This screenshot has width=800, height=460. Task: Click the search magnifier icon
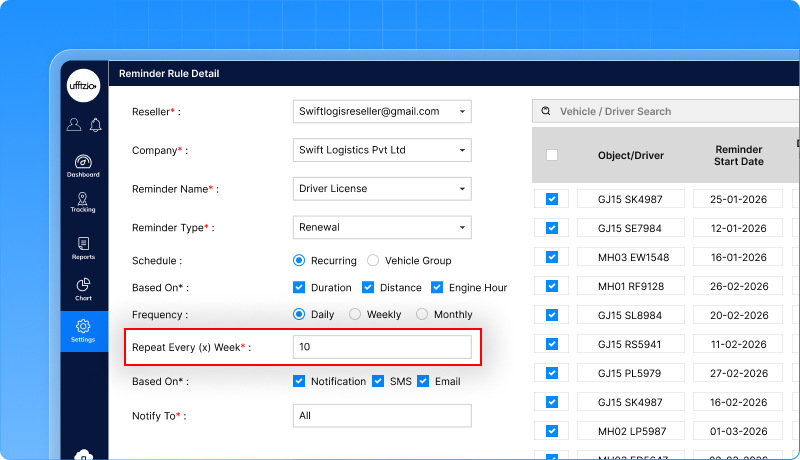coord(546,112)
